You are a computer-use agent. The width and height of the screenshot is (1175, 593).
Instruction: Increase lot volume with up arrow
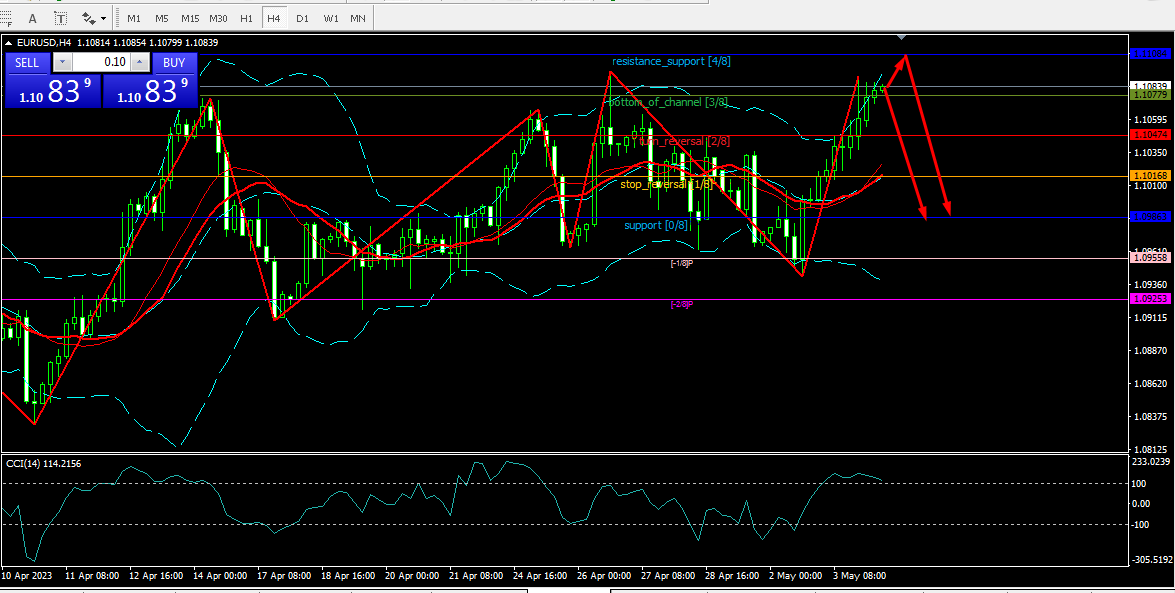[x=139, y=63]
